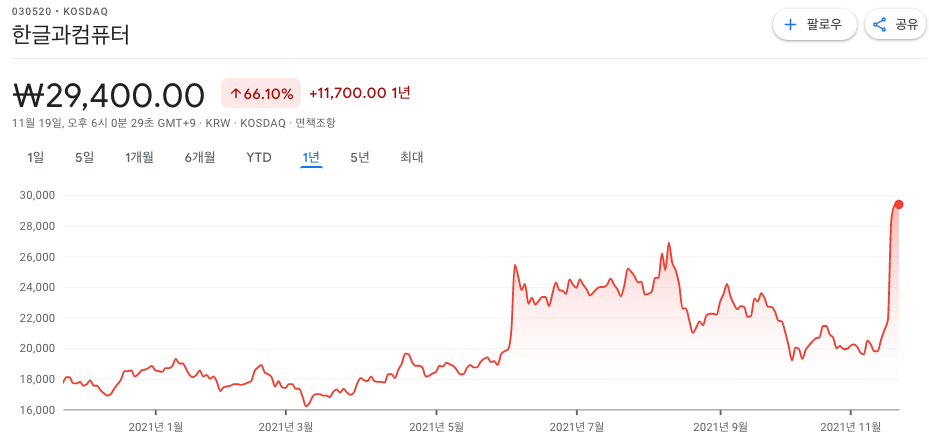Click the 2021년 5월 axis label

(x=436, y=426)
